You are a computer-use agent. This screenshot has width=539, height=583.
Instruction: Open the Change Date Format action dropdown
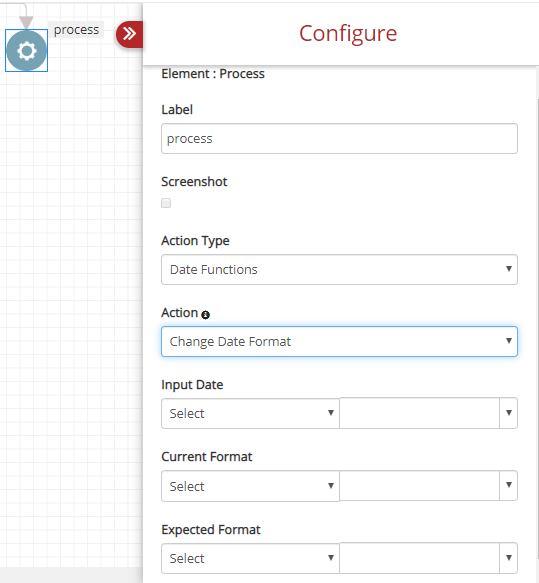(339, 341)
